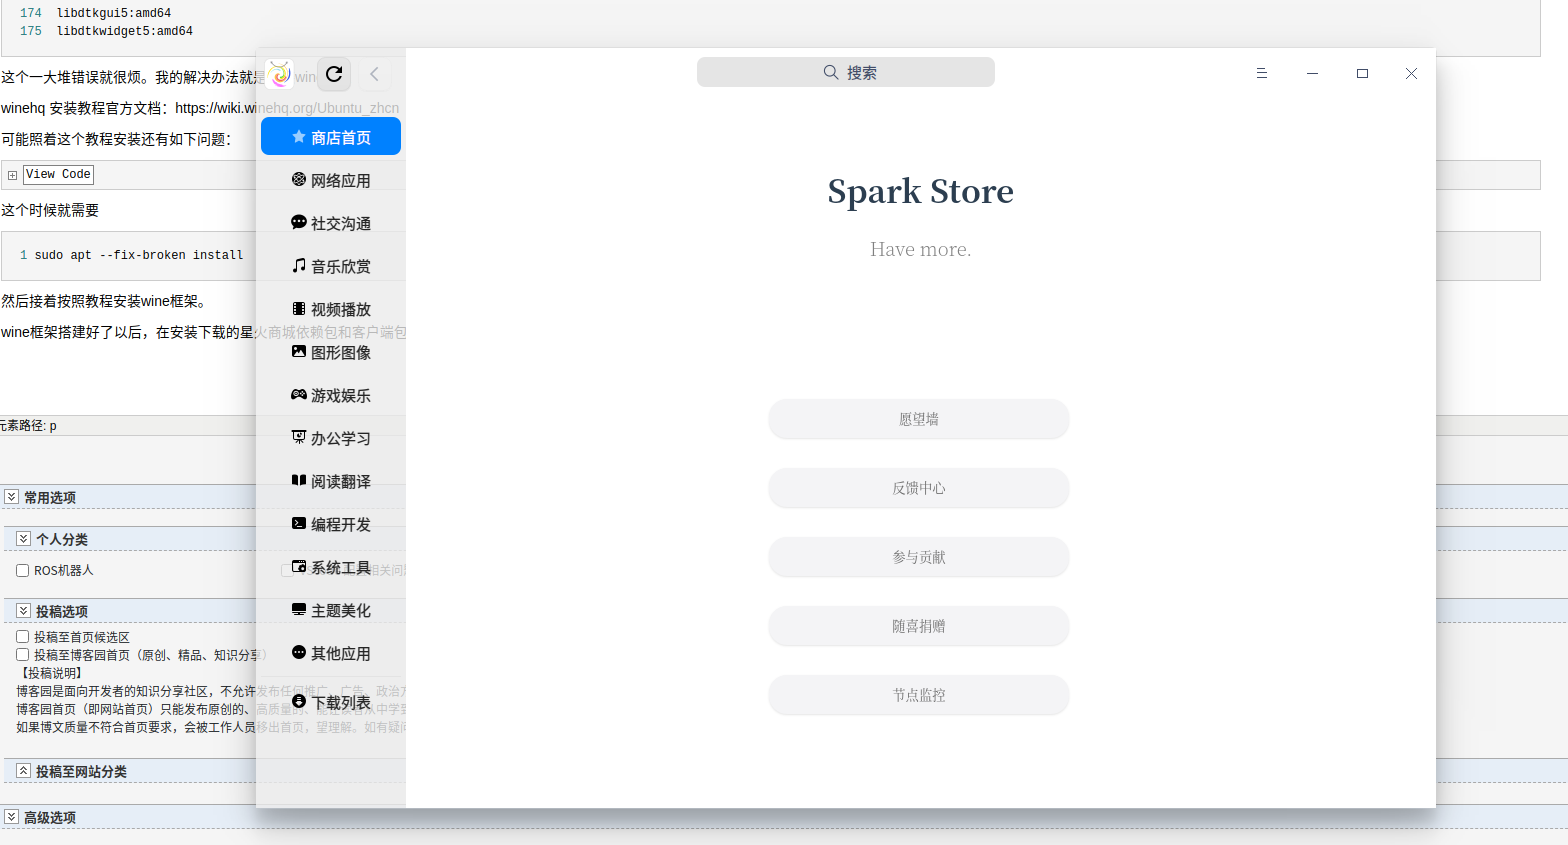Expand the 投稿至网站分类 section
Screen dimensions: 1568x845
coord(23,770)
